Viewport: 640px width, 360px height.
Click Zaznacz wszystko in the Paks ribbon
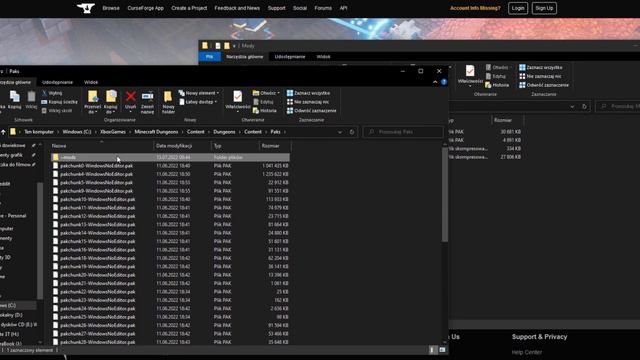point(308,93)
